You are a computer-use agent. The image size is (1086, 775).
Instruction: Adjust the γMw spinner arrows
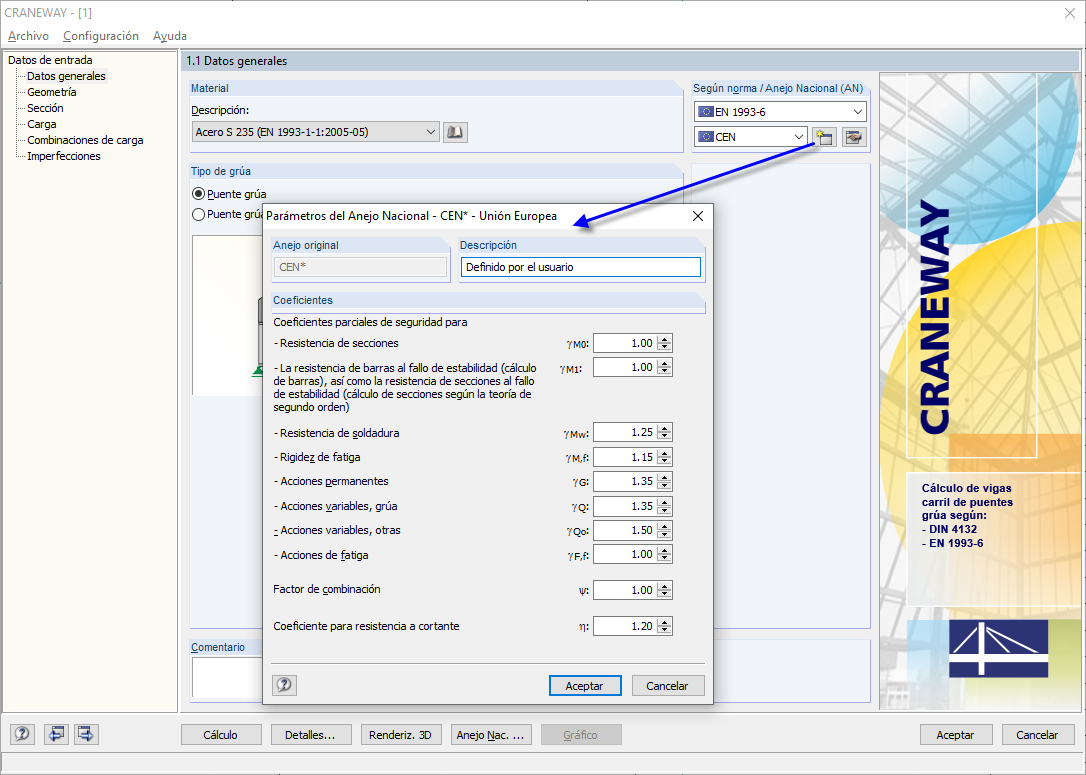[664, 432]
